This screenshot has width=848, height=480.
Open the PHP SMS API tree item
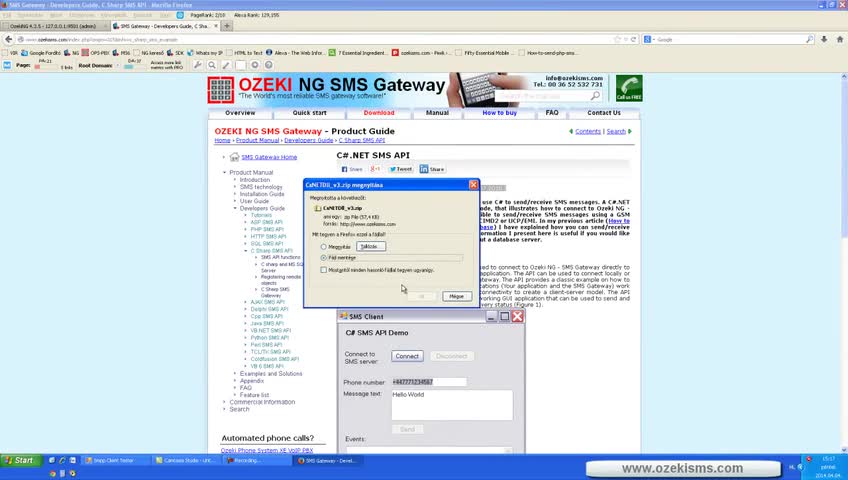point(267,229)
